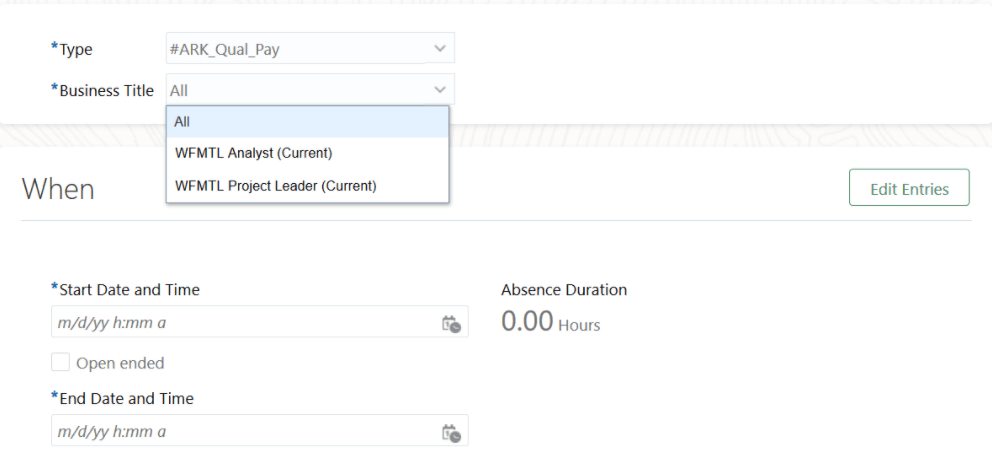Click the "Start Date and Time" field label
992x451 pixels.
[x=129, y=290]
